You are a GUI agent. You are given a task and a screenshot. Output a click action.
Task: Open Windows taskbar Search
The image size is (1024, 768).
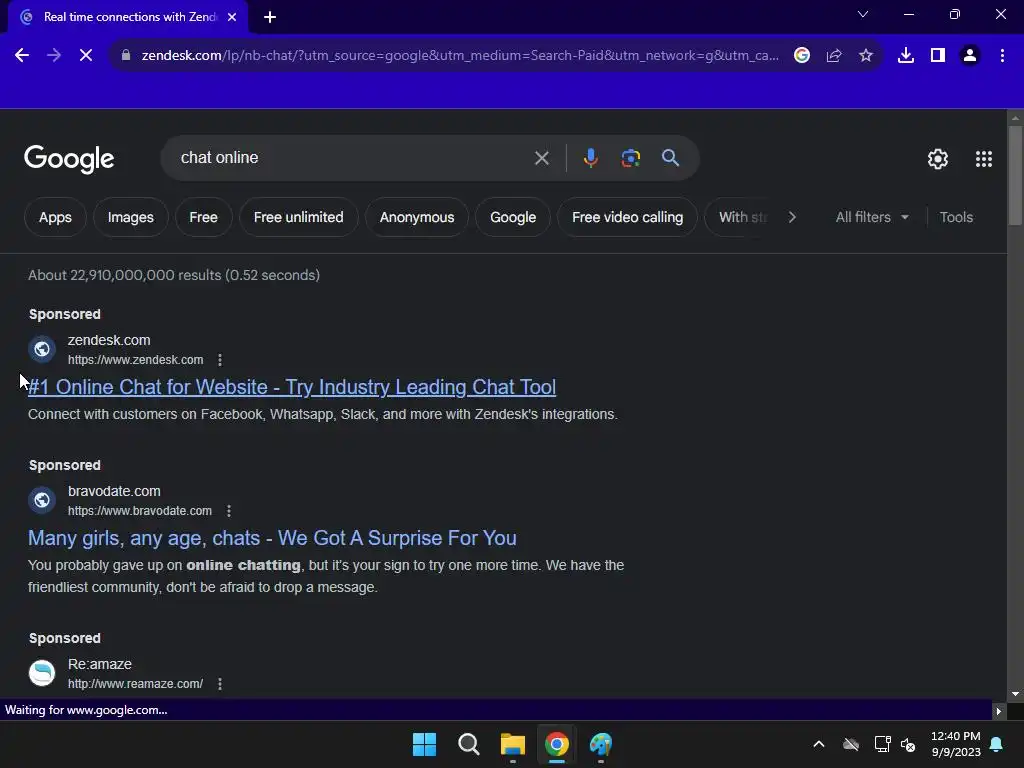[468, 744]
